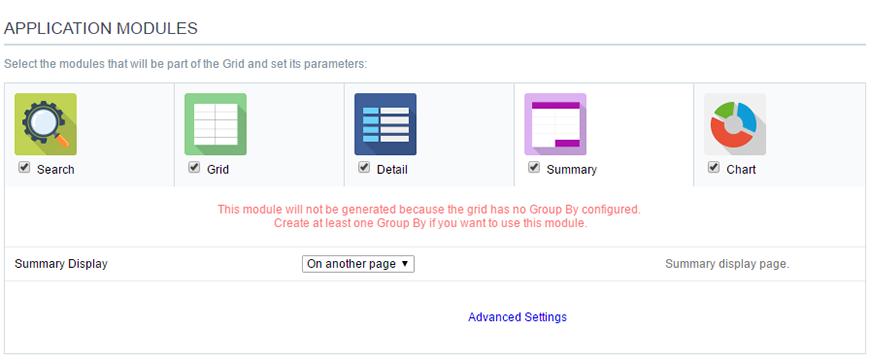Uncheck the Grid module checkbox
This screenshot has width=870, height=361.
click(194, 167)
